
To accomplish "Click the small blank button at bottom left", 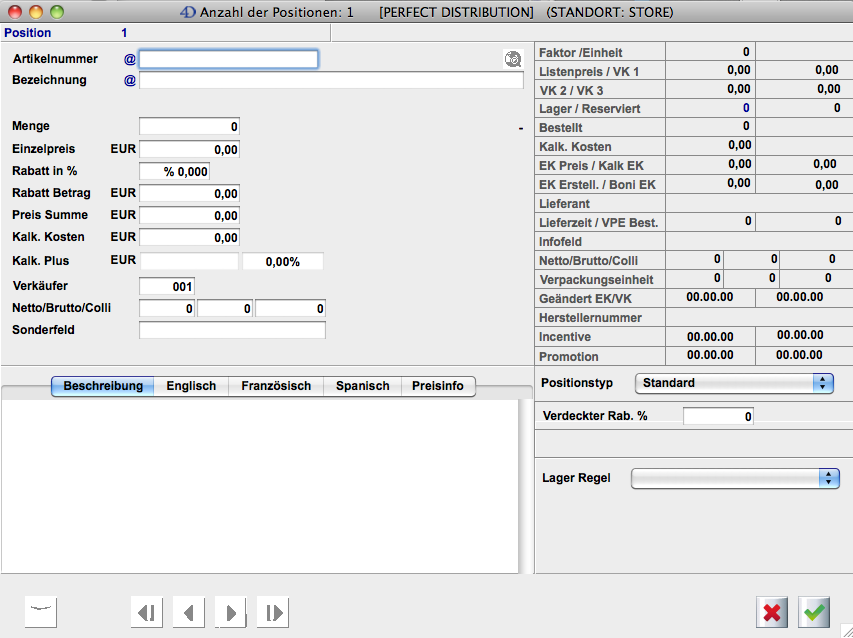I will tap(41, 612).
